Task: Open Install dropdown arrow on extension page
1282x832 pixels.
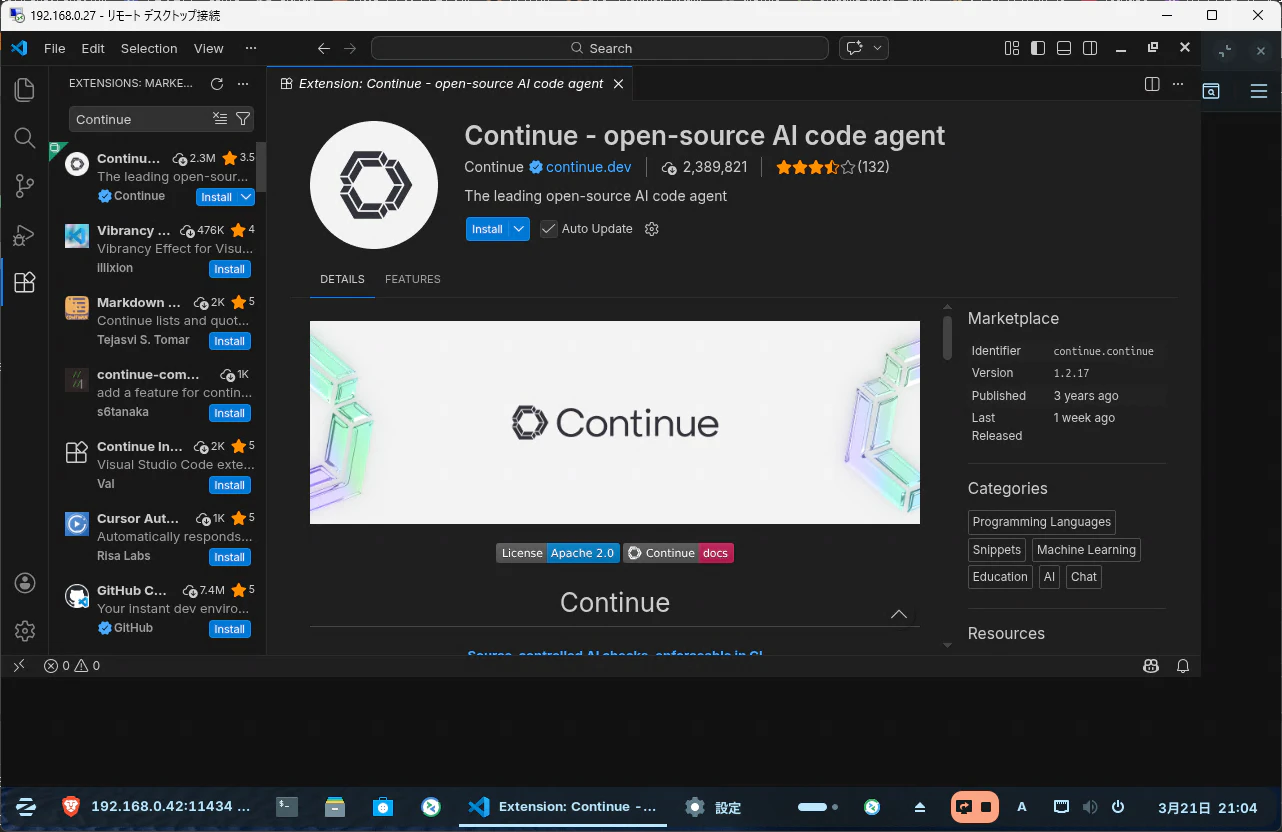Action: pos(519,229)
